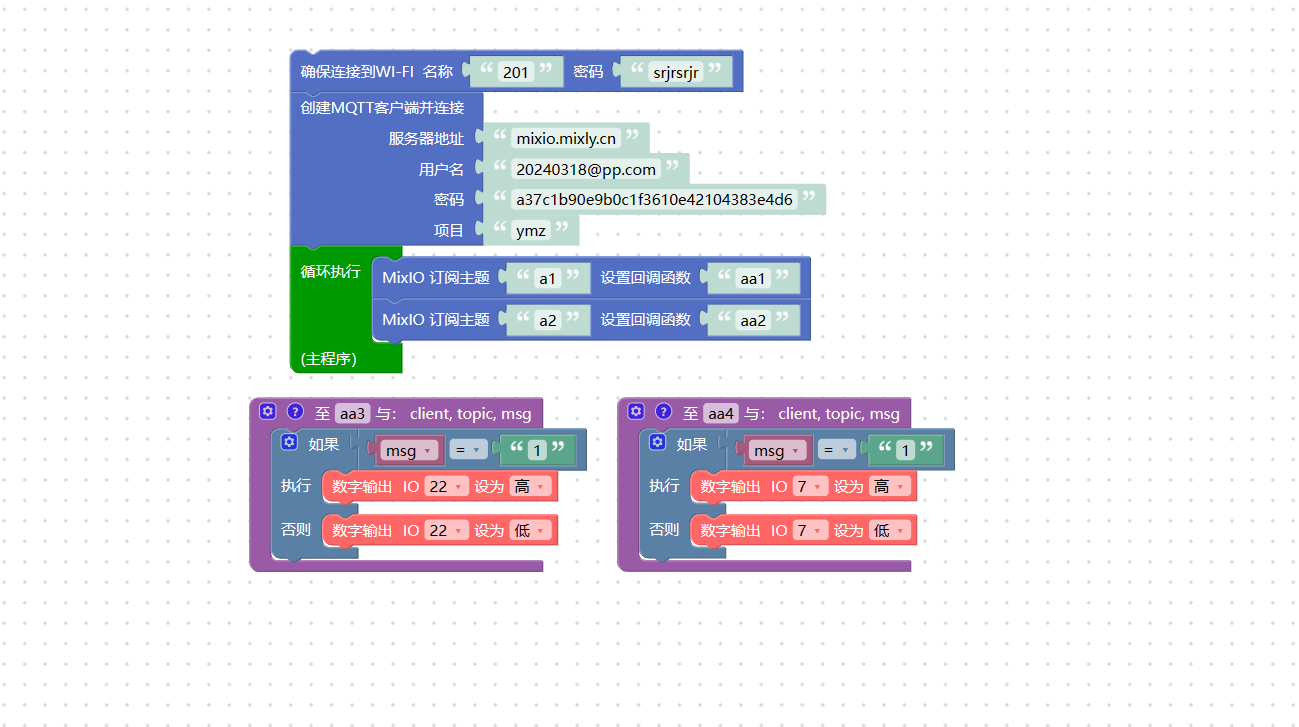Edit subscribed topic a2 field
This screenshot has height=727, width=1299.
[x=548, y=320]
